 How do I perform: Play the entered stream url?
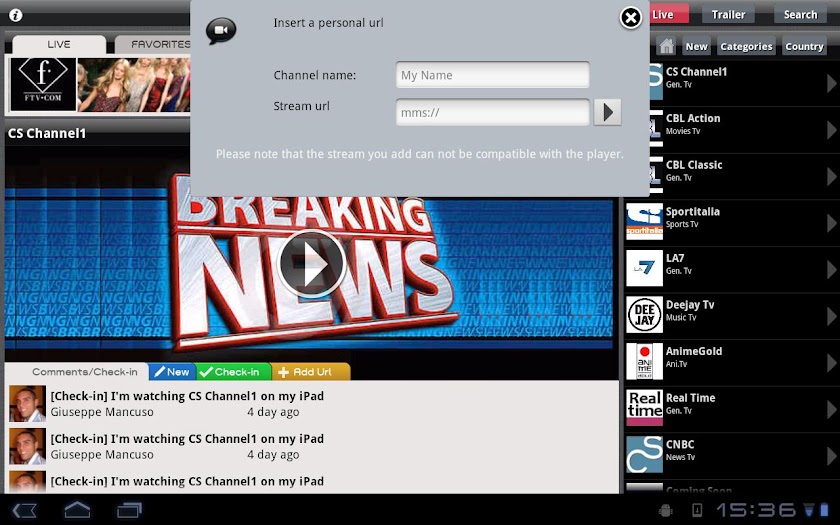pyautogui.click(x=608, y=112)
